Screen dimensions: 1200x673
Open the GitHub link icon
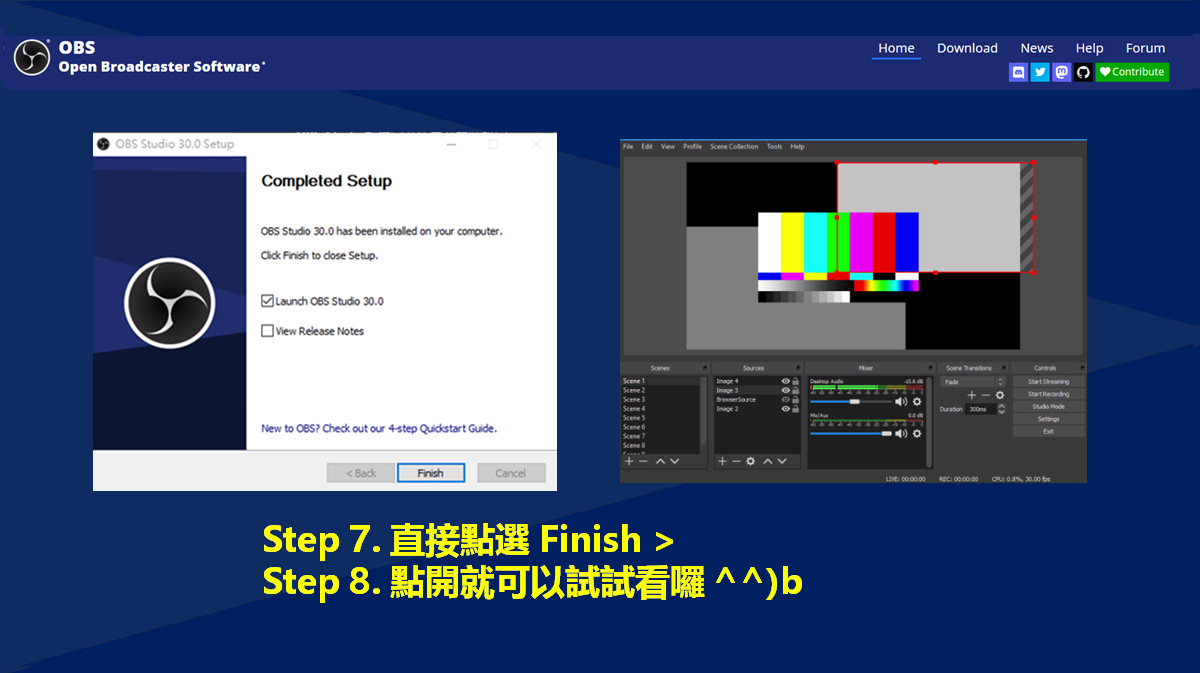coord(1084,72)
